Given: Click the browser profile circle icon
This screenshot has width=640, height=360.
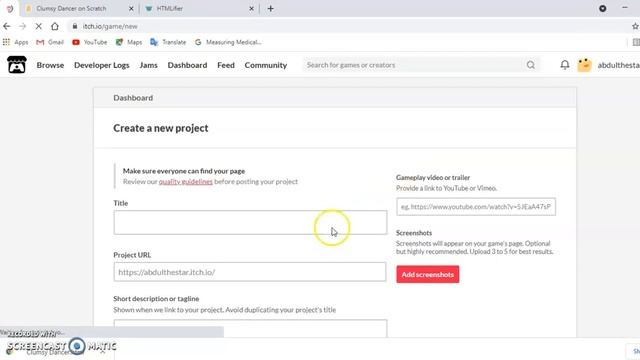Looking at the screenshot, I should (x=602, y=9).
